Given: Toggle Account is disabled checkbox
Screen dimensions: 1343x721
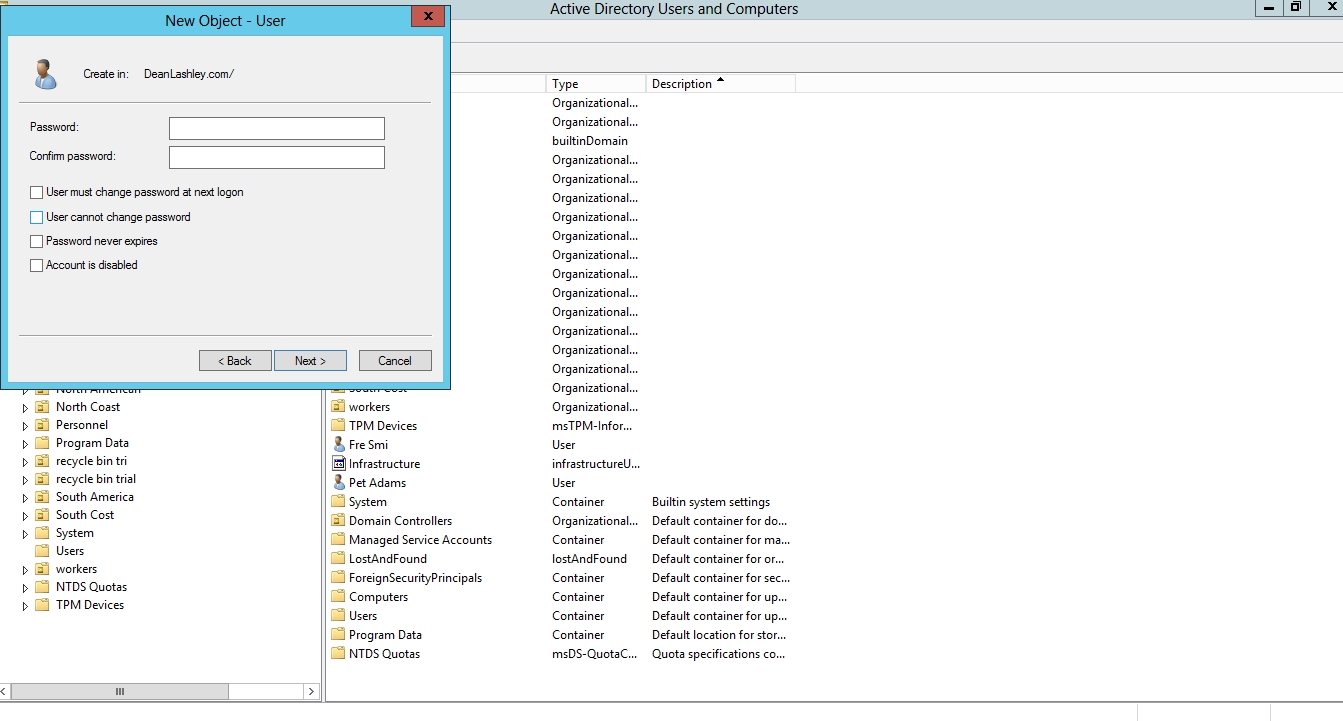Looking at the screenshot, I should [x=37, y=265].
